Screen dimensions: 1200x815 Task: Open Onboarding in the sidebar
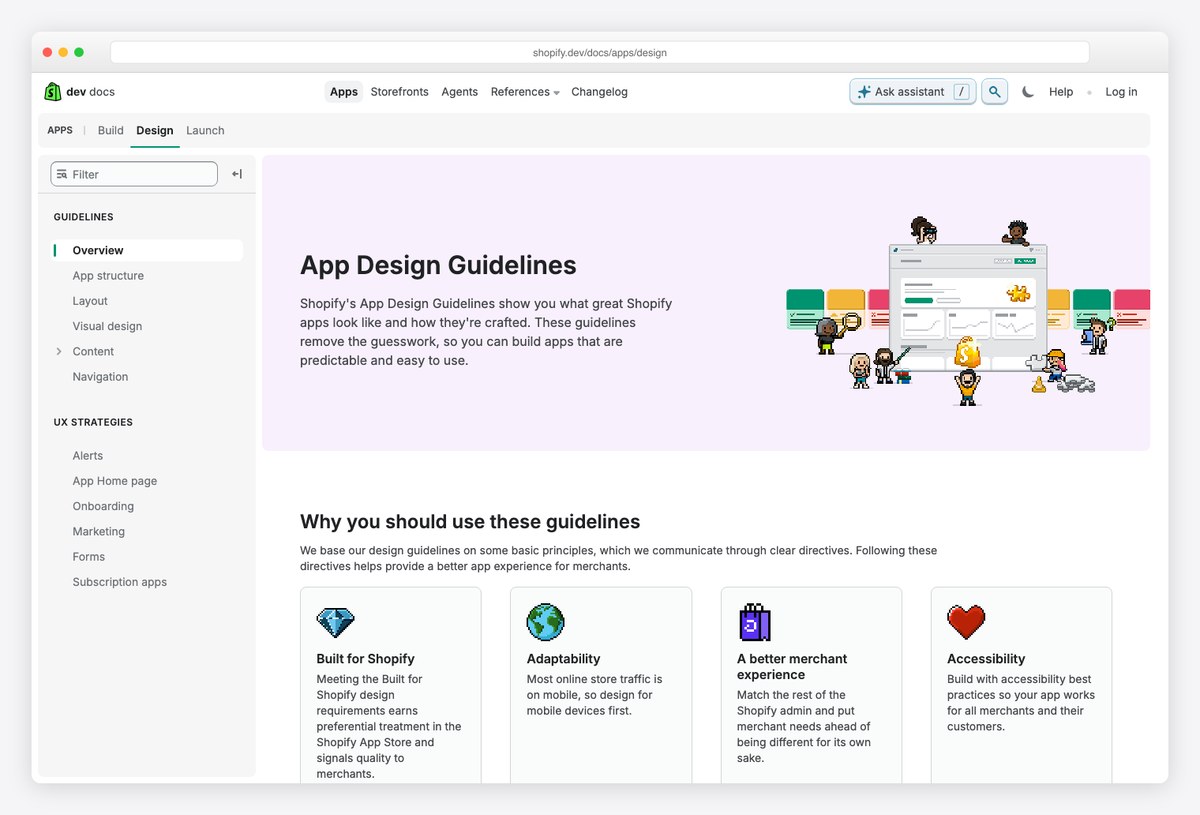[103, 506]
